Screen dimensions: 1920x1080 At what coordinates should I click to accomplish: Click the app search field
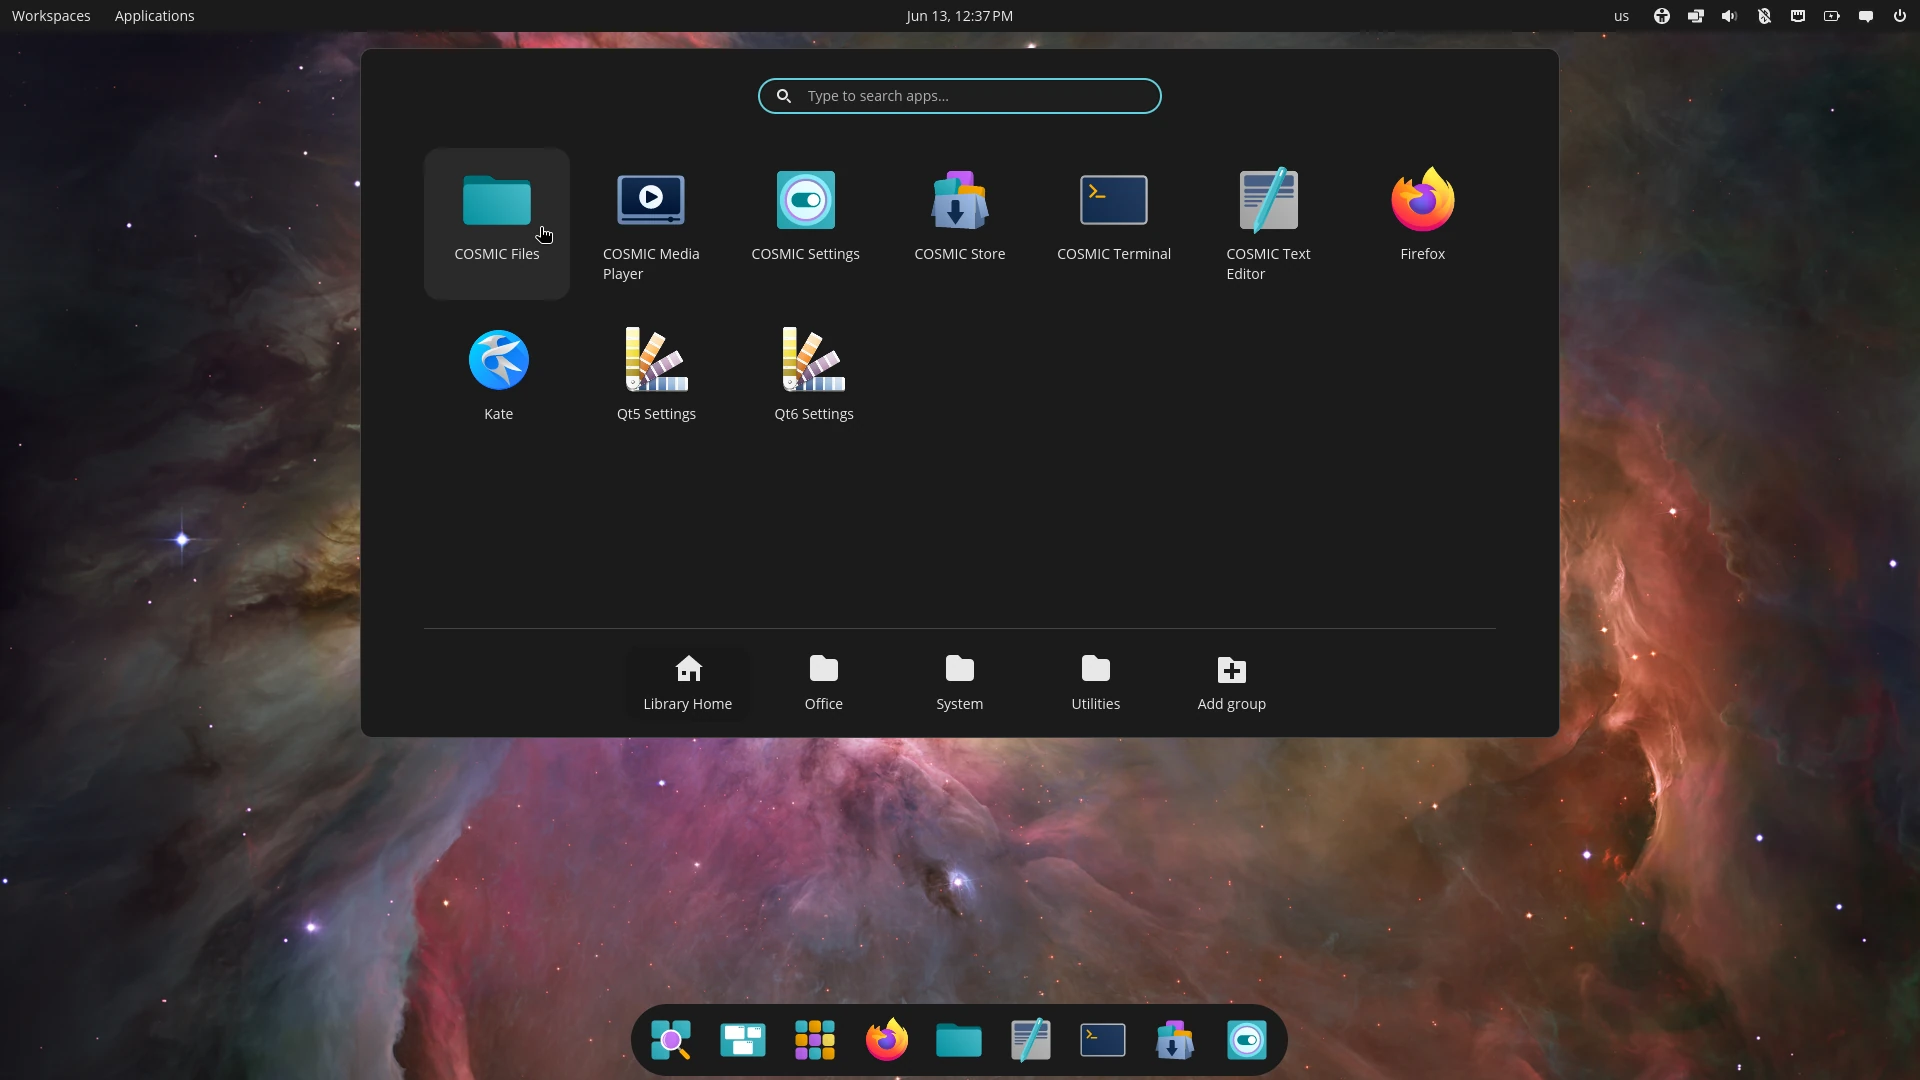tap(959, 96)
